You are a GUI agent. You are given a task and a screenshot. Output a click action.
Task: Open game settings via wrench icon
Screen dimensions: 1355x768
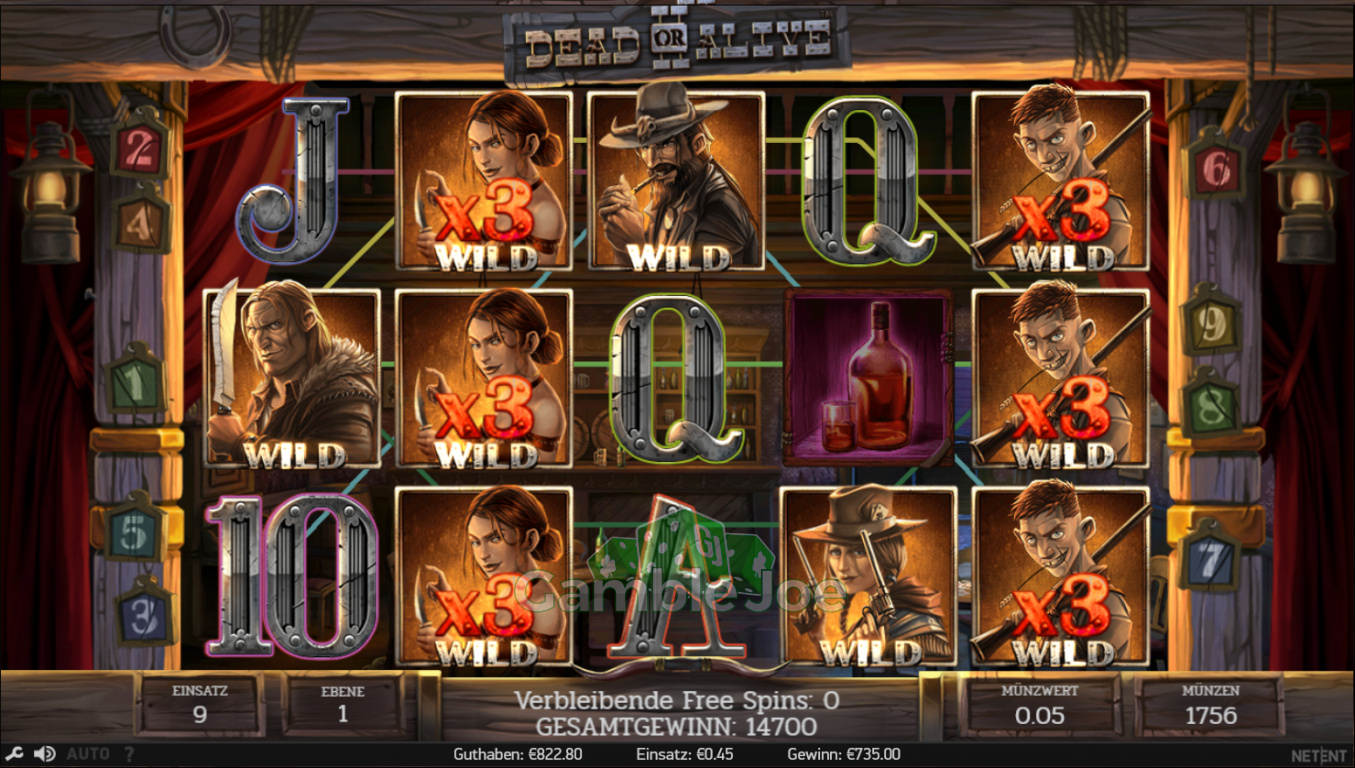coord(15,754)
